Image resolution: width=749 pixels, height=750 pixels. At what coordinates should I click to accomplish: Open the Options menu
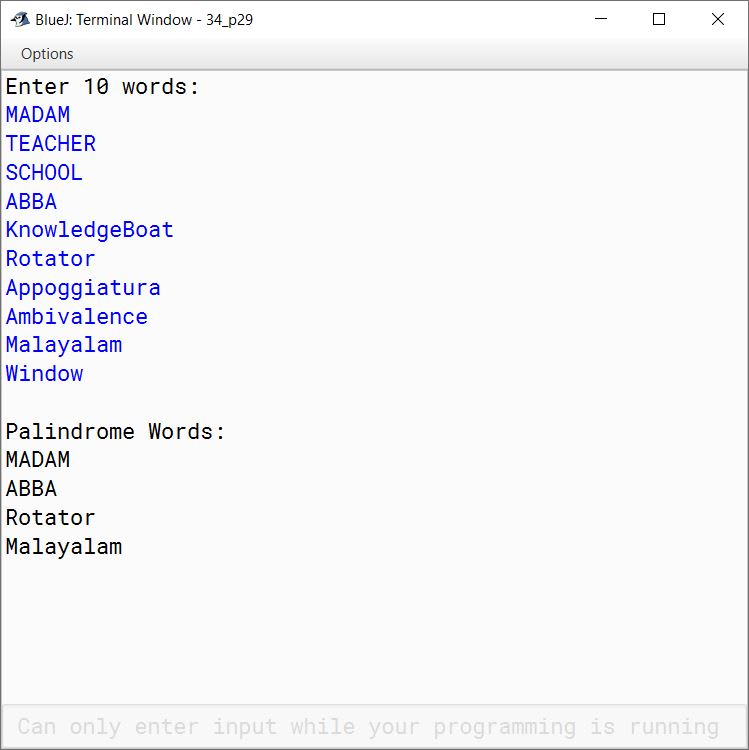(x=47, y=54)
